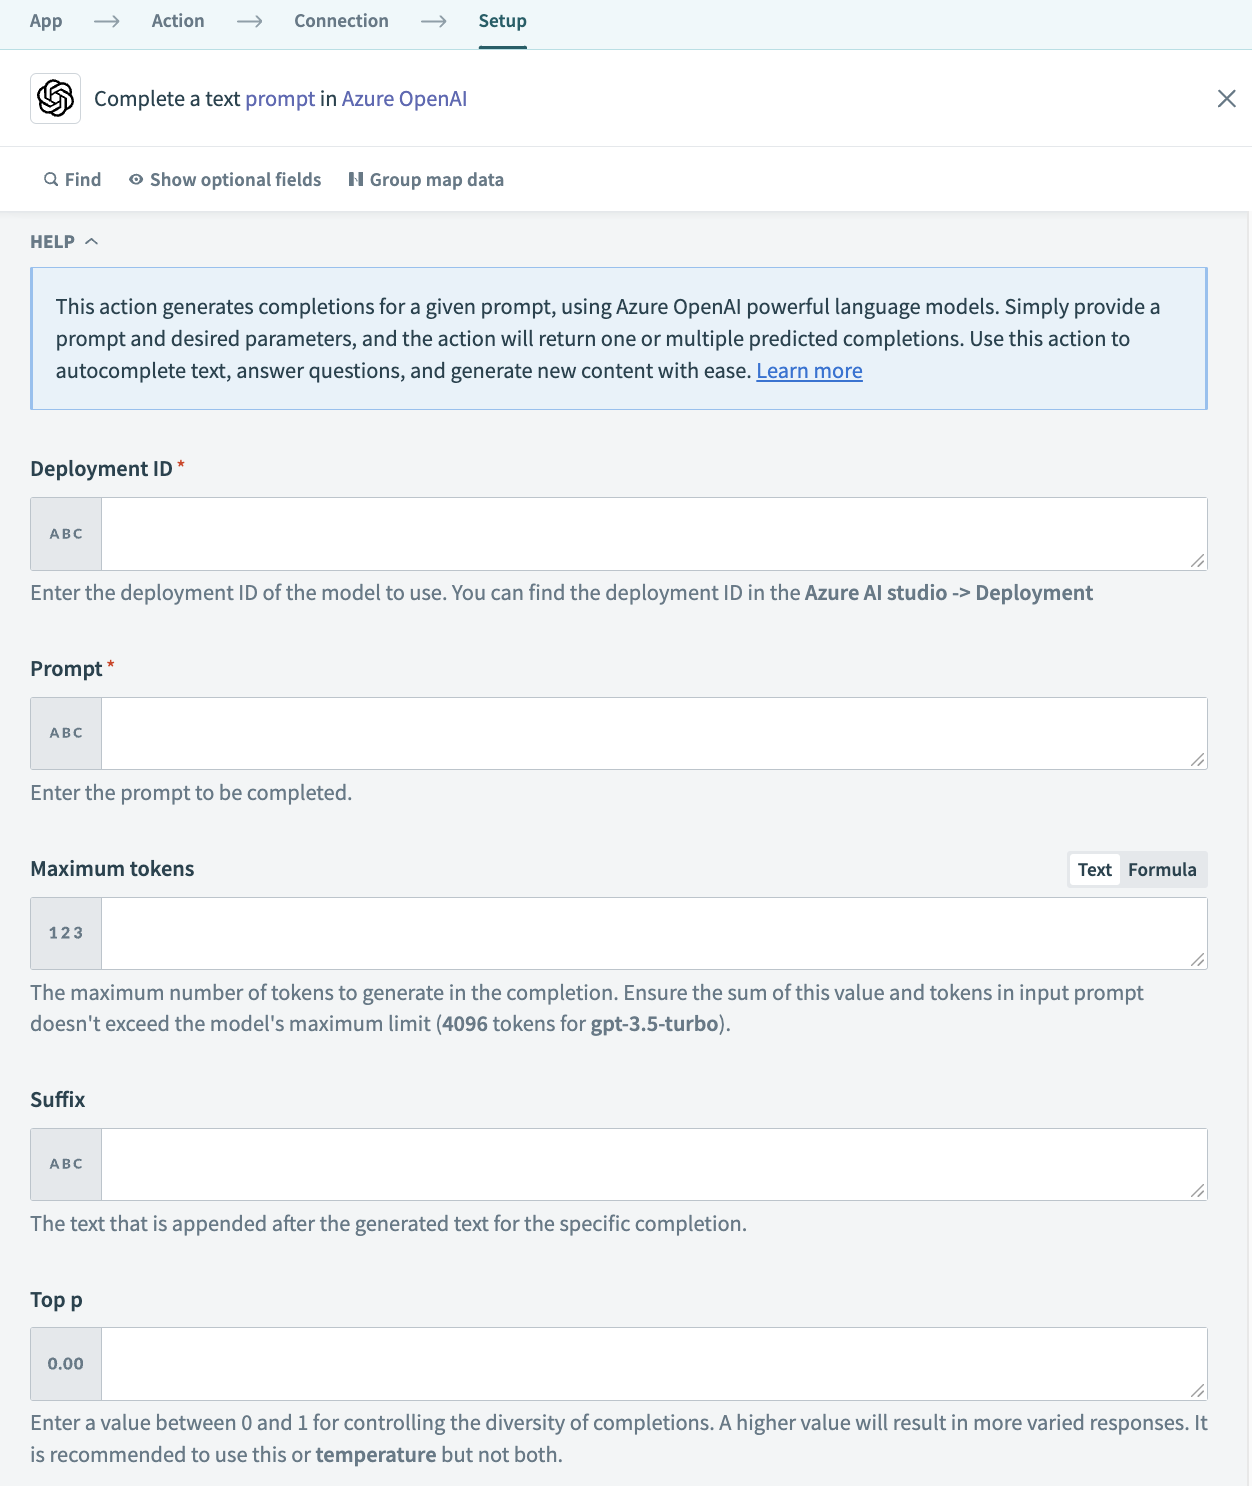Open the Find search icon
1252x1486 pixels.
pyautogui.click(x=51, y=179)
